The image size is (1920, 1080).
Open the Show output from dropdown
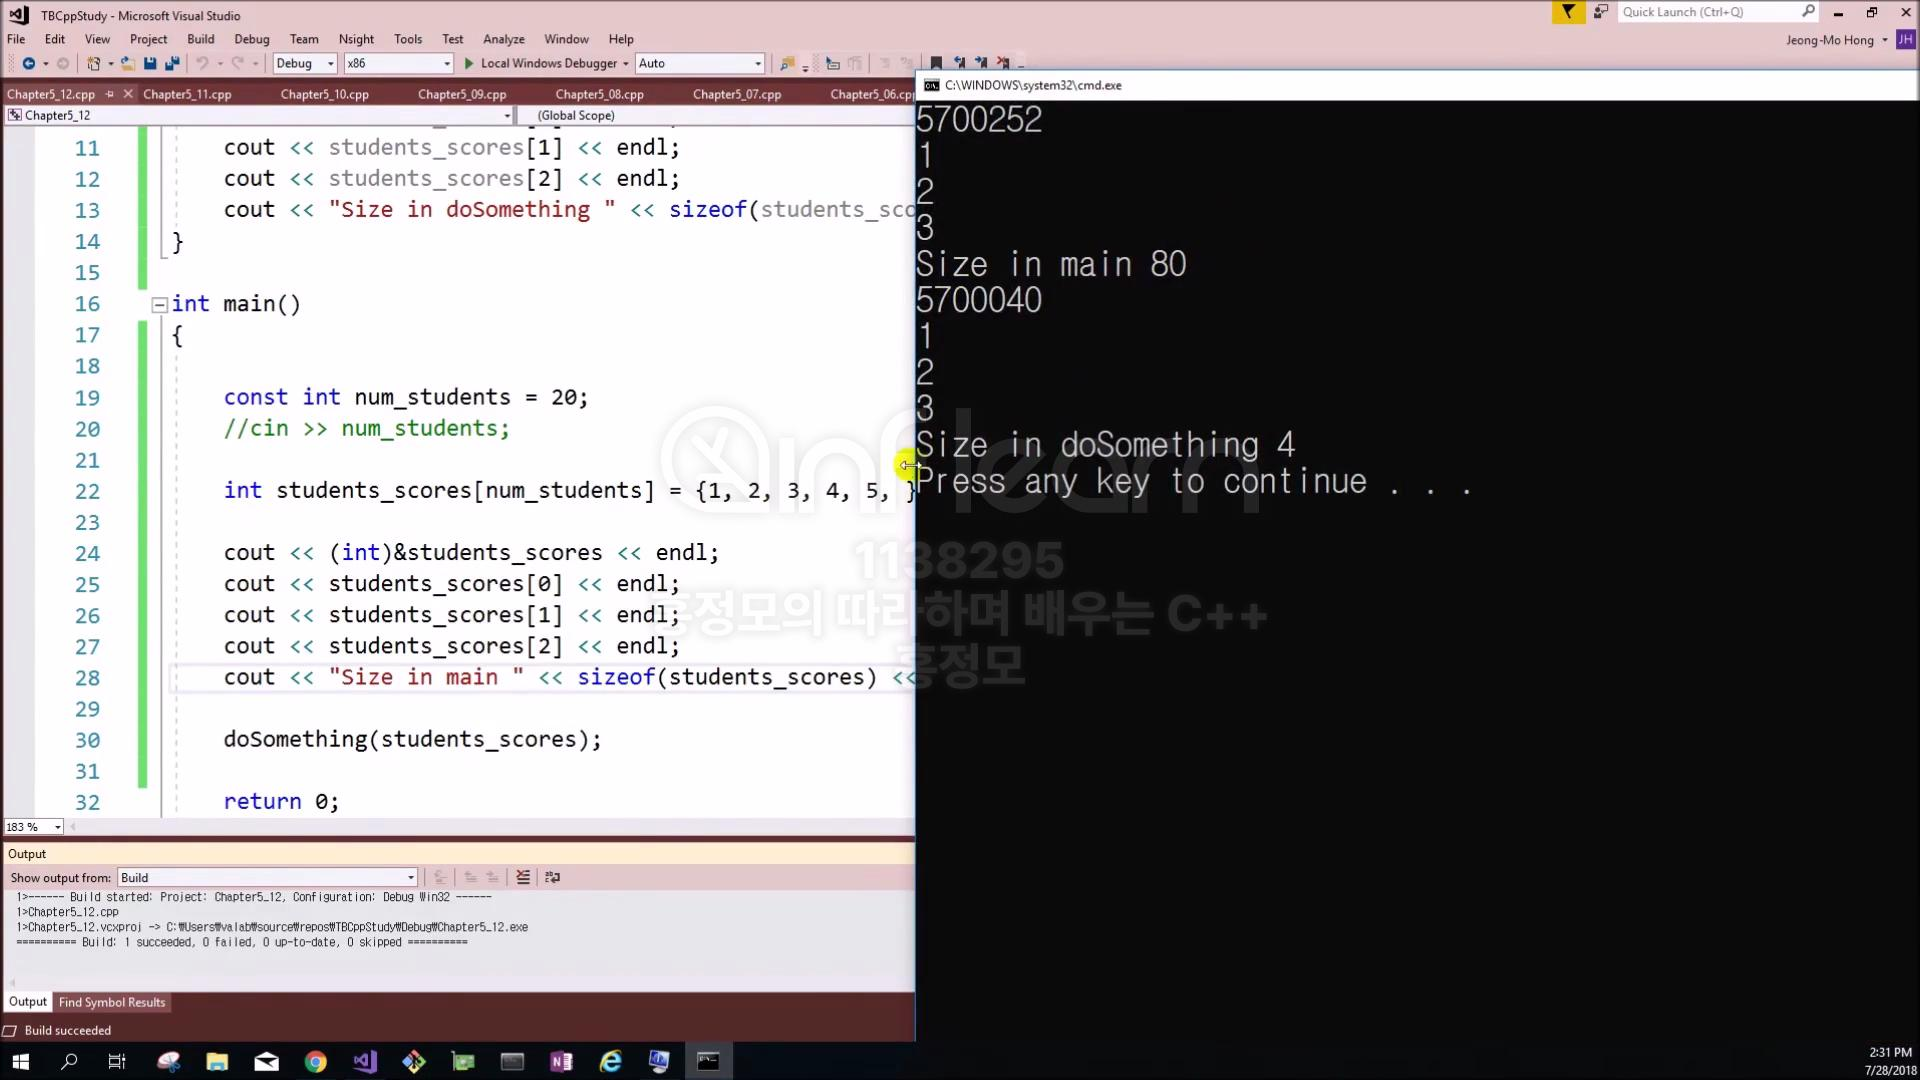[267, 877]
